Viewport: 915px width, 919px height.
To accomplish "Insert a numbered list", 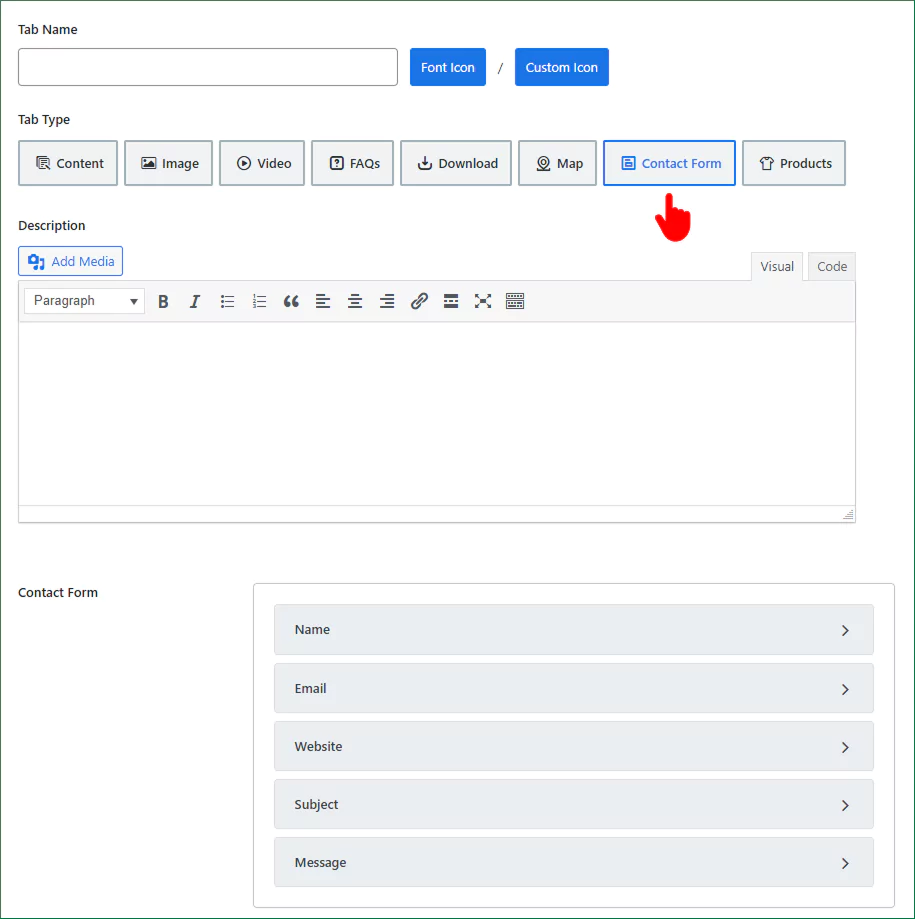I will (259, 301).
